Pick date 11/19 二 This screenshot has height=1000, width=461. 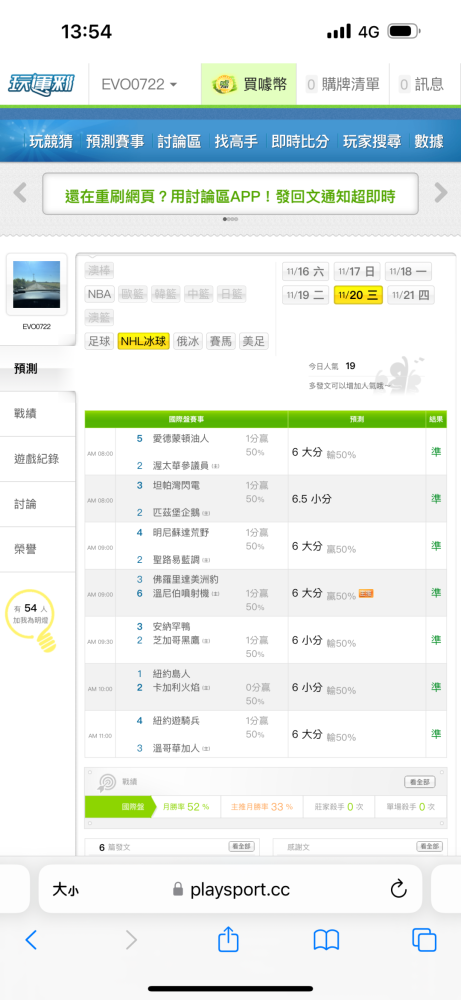[306, 295]
